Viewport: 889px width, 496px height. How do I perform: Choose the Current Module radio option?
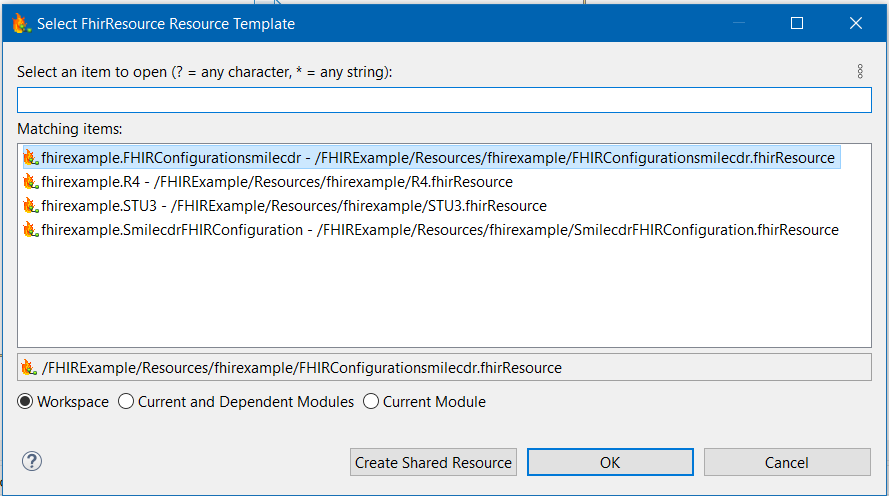371,402
